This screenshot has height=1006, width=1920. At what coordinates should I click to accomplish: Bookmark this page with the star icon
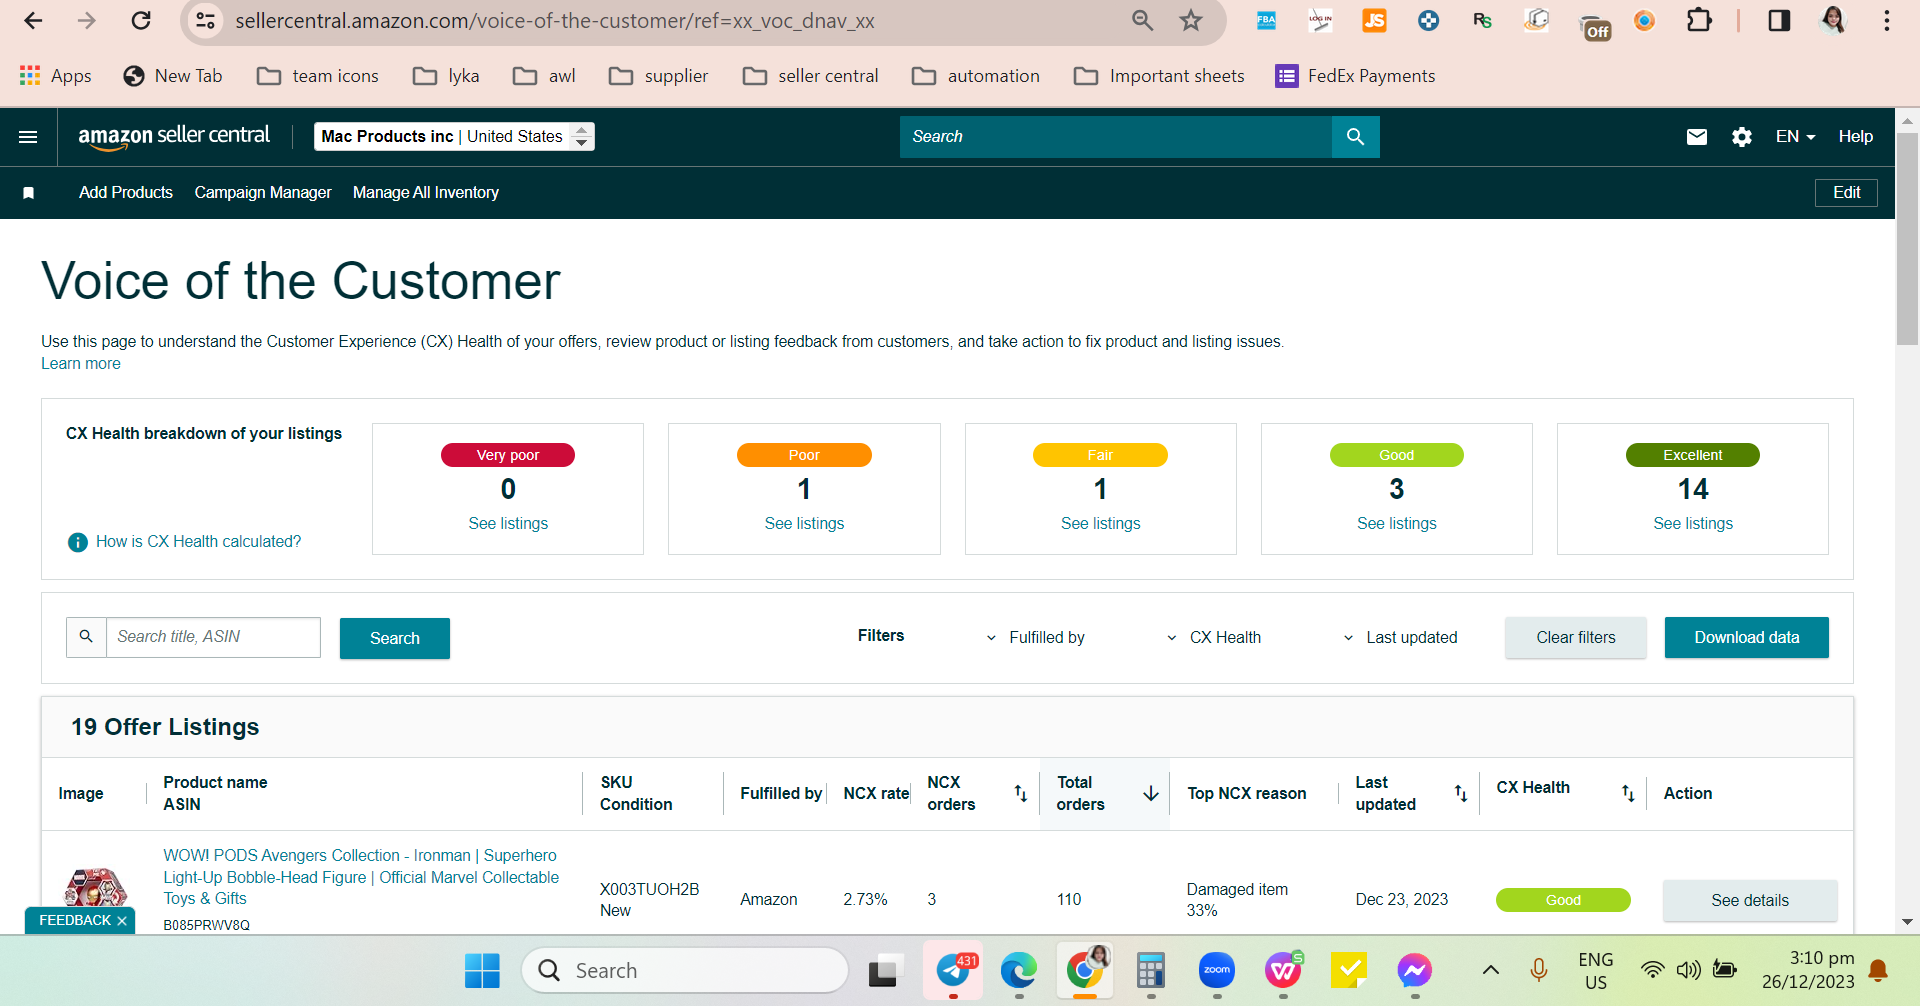click(x=1190, y=21)
